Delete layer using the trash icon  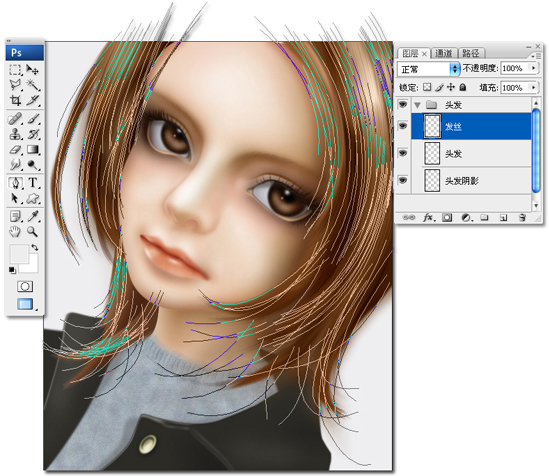click(x=522, y=218)
